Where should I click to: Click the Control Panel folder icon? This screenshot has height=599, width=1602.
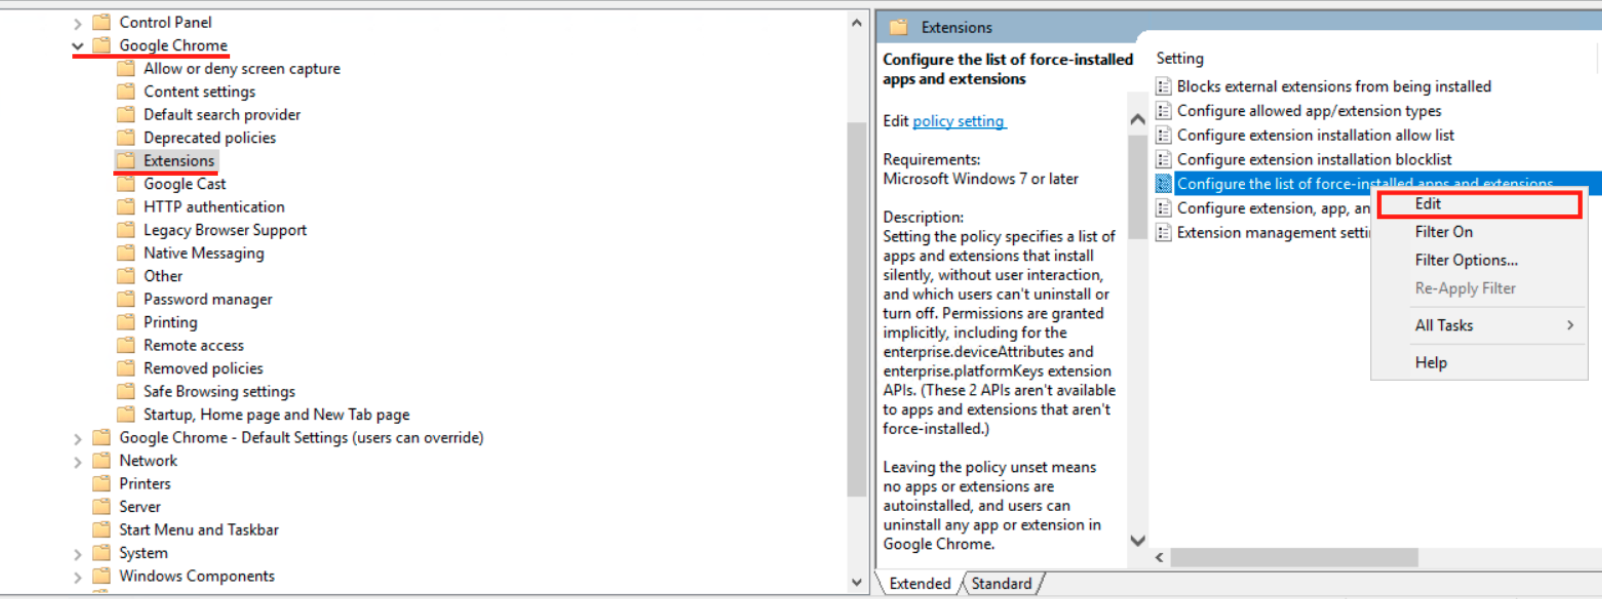pyautogui.click(x=101, y=22)
